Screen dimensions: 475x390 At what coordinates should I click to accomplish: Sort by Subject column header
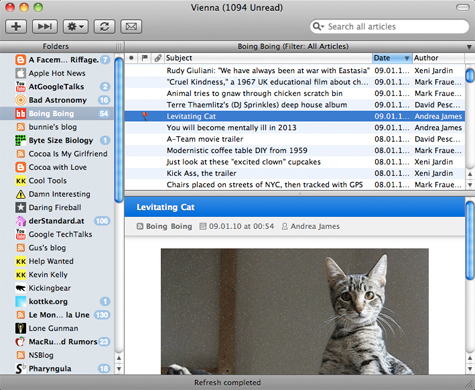click(268, 58)
